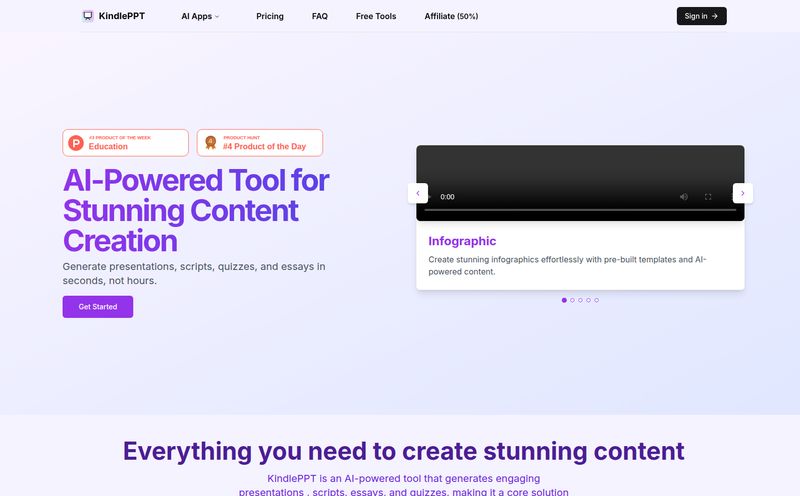Click the 0:00 video timestamp
This screenshot has height=496, width=800.
click(x=447, y=197)
